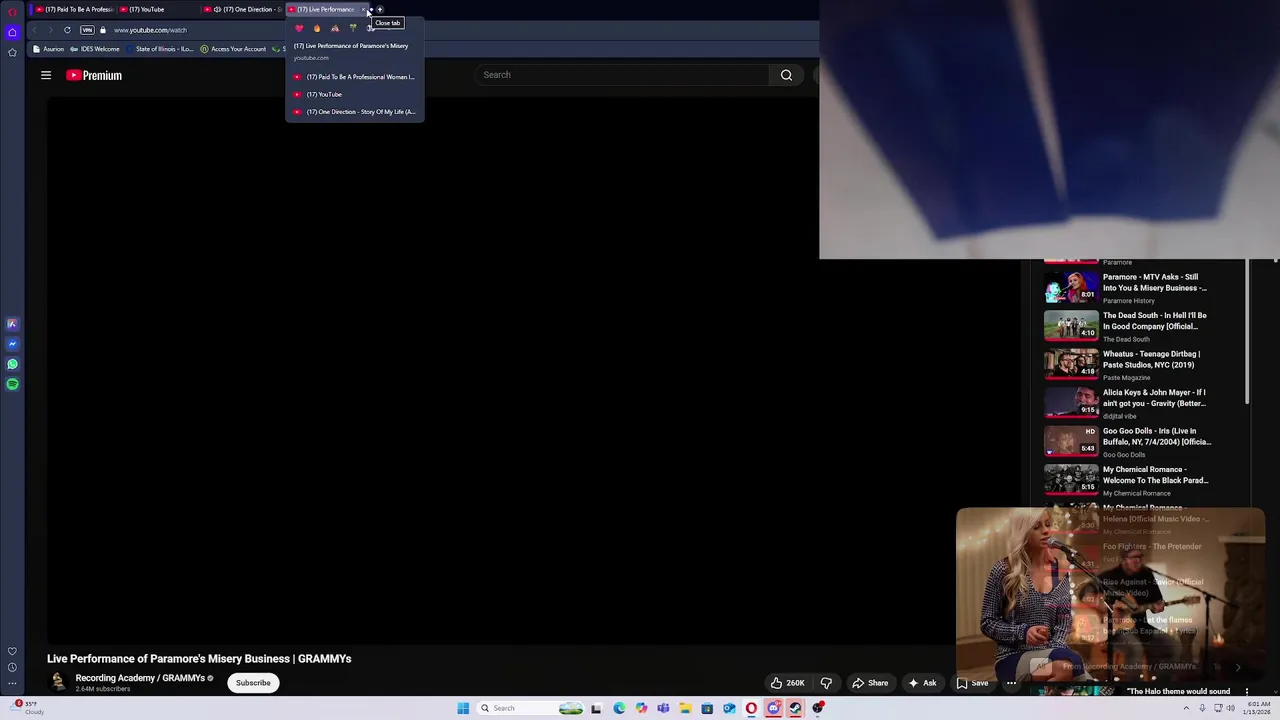Open State of Illinois bookmark
This screenshot has height=720, width=1280.
pyautogui.click(x=160, y=49)
